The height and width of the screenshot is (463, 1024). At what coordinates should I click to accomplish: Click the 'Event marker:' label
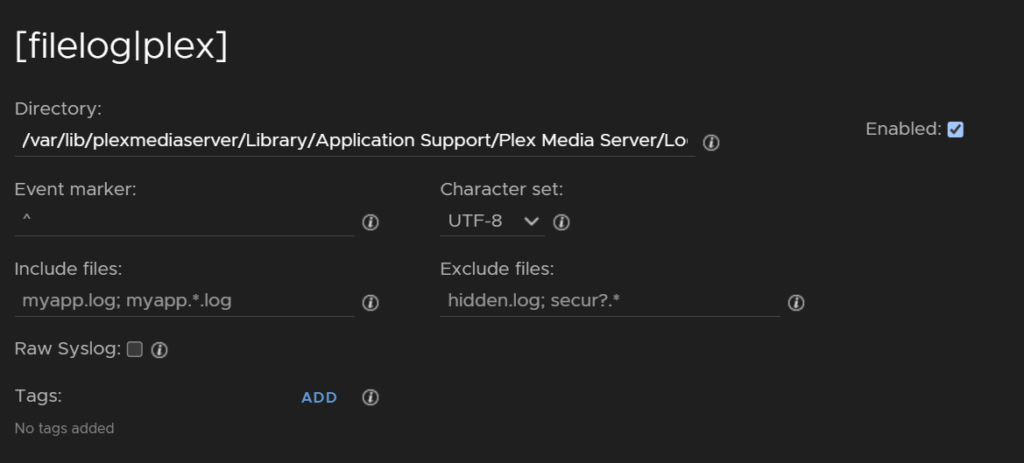[75, 189]
